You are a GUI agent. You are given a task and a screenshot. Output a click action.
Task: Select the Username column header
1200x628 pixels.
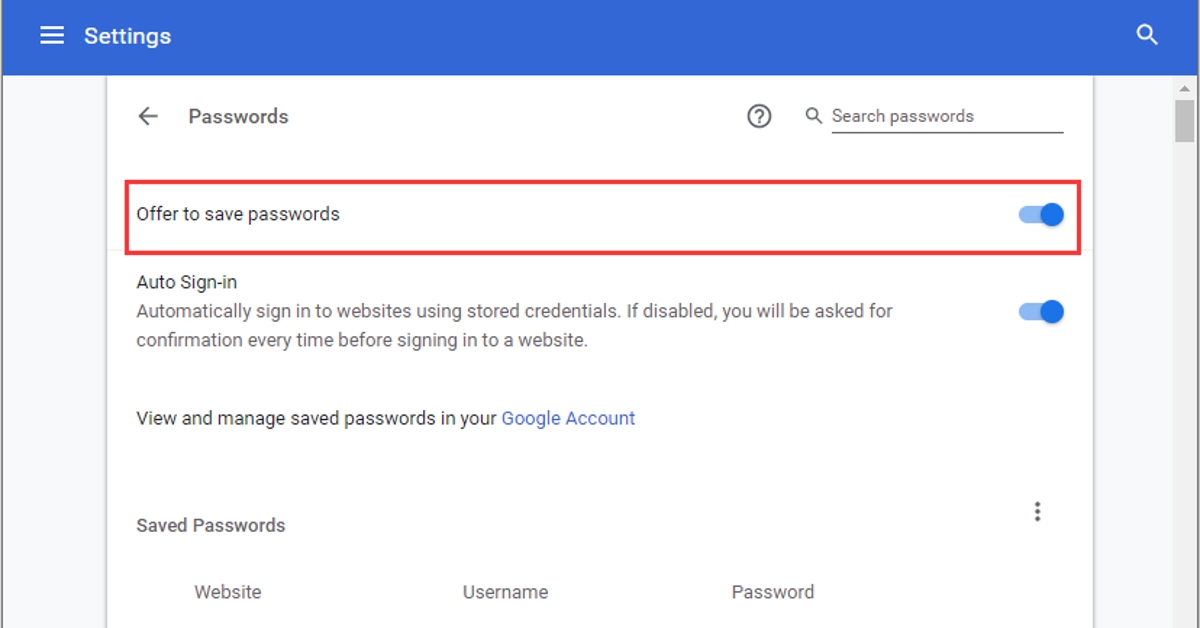(x=506, y=592)
